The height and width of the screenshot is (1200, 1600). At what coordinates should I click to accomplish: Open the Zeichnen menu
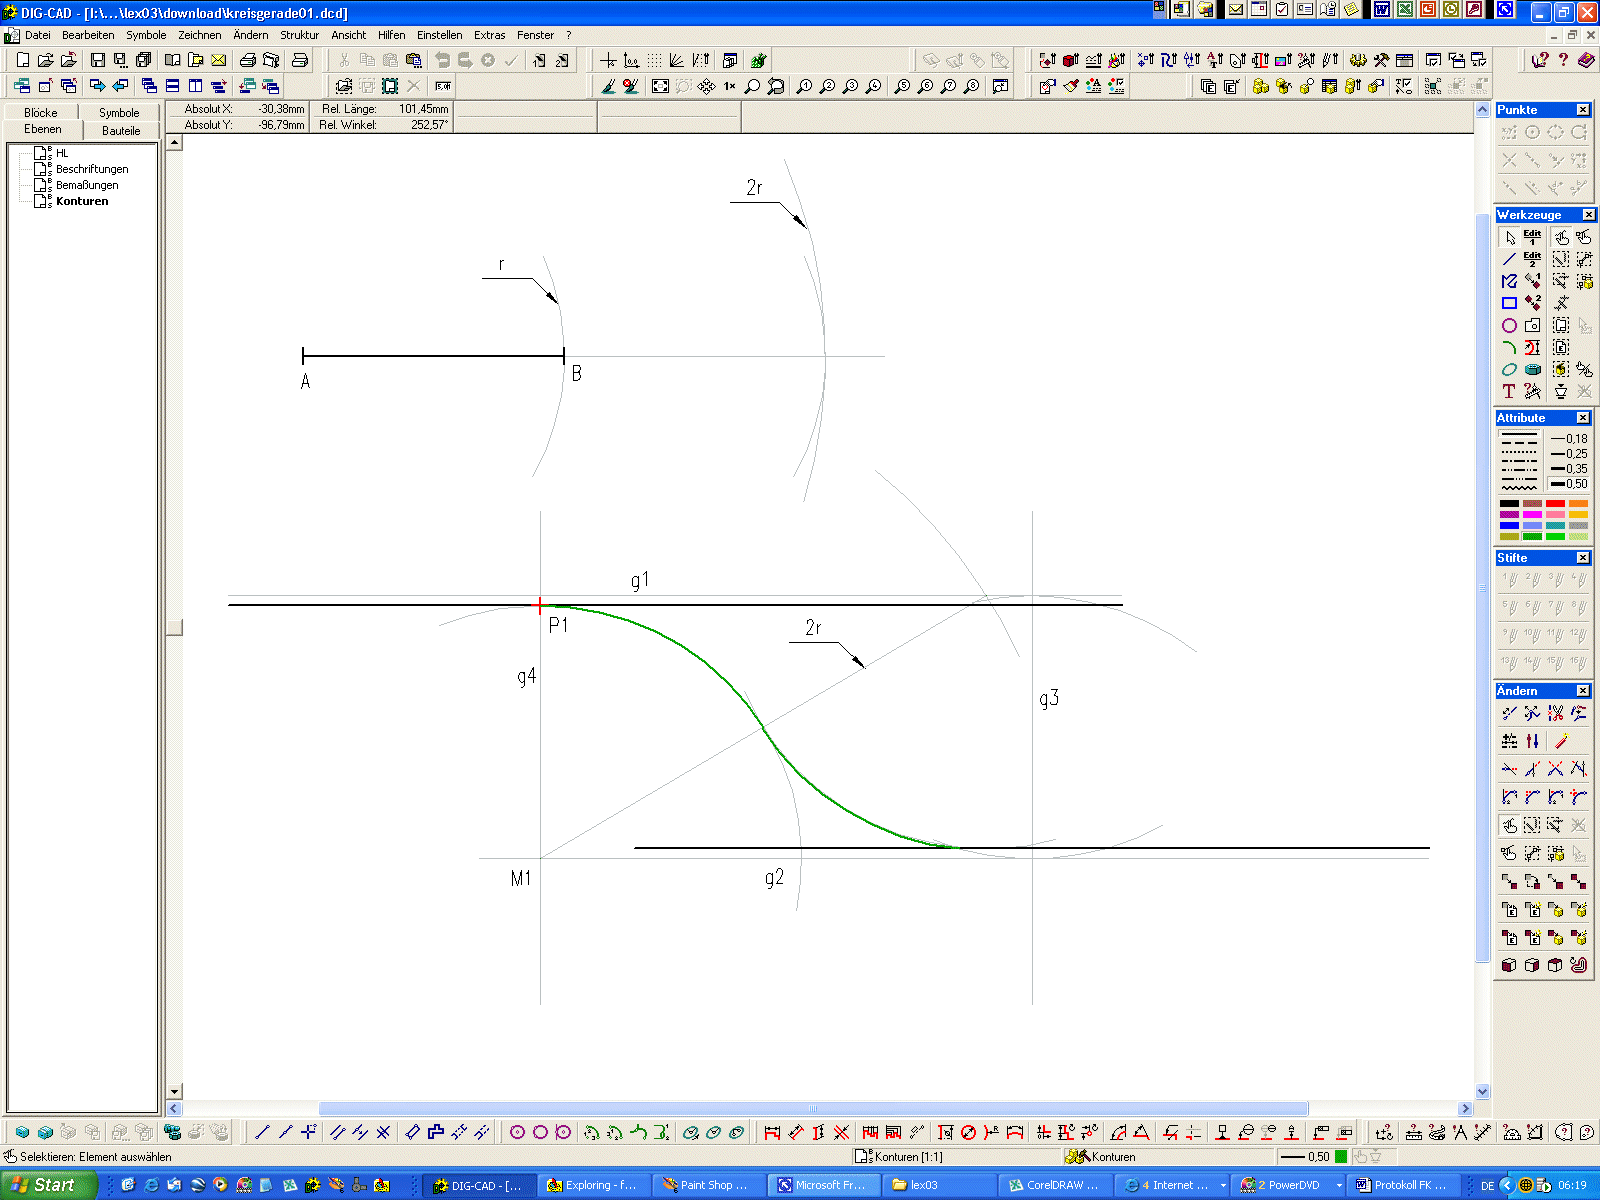(199, 35)
